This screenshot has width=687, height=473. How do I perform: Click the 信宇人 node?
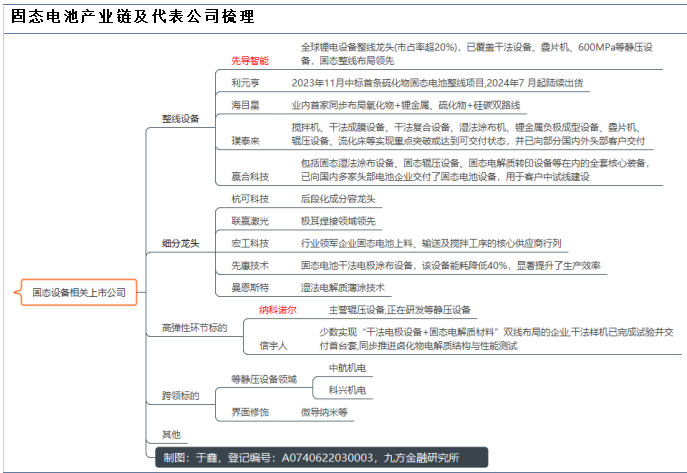273,346
